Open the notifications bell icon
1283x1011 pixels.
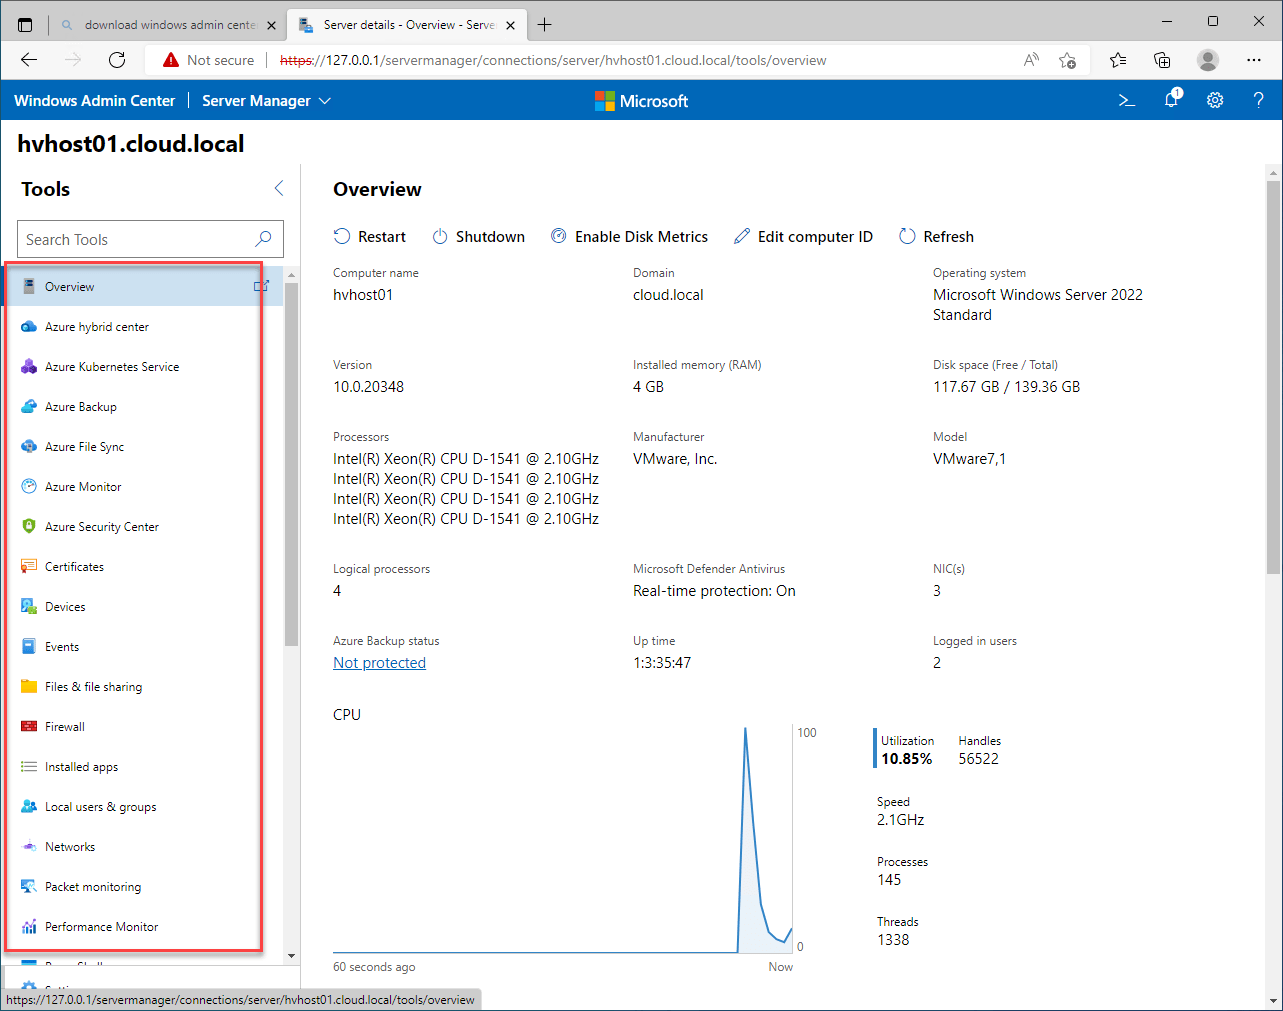tap(1171, 100)
